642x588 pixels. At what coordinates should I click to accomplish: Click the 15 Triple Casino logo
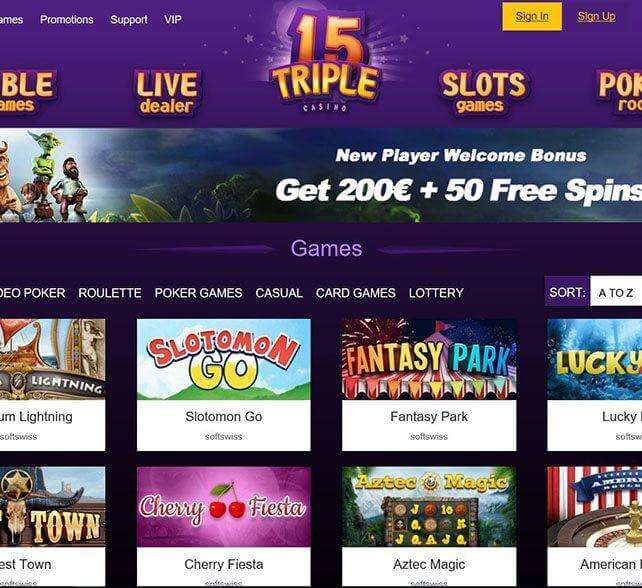coord(326,61)
